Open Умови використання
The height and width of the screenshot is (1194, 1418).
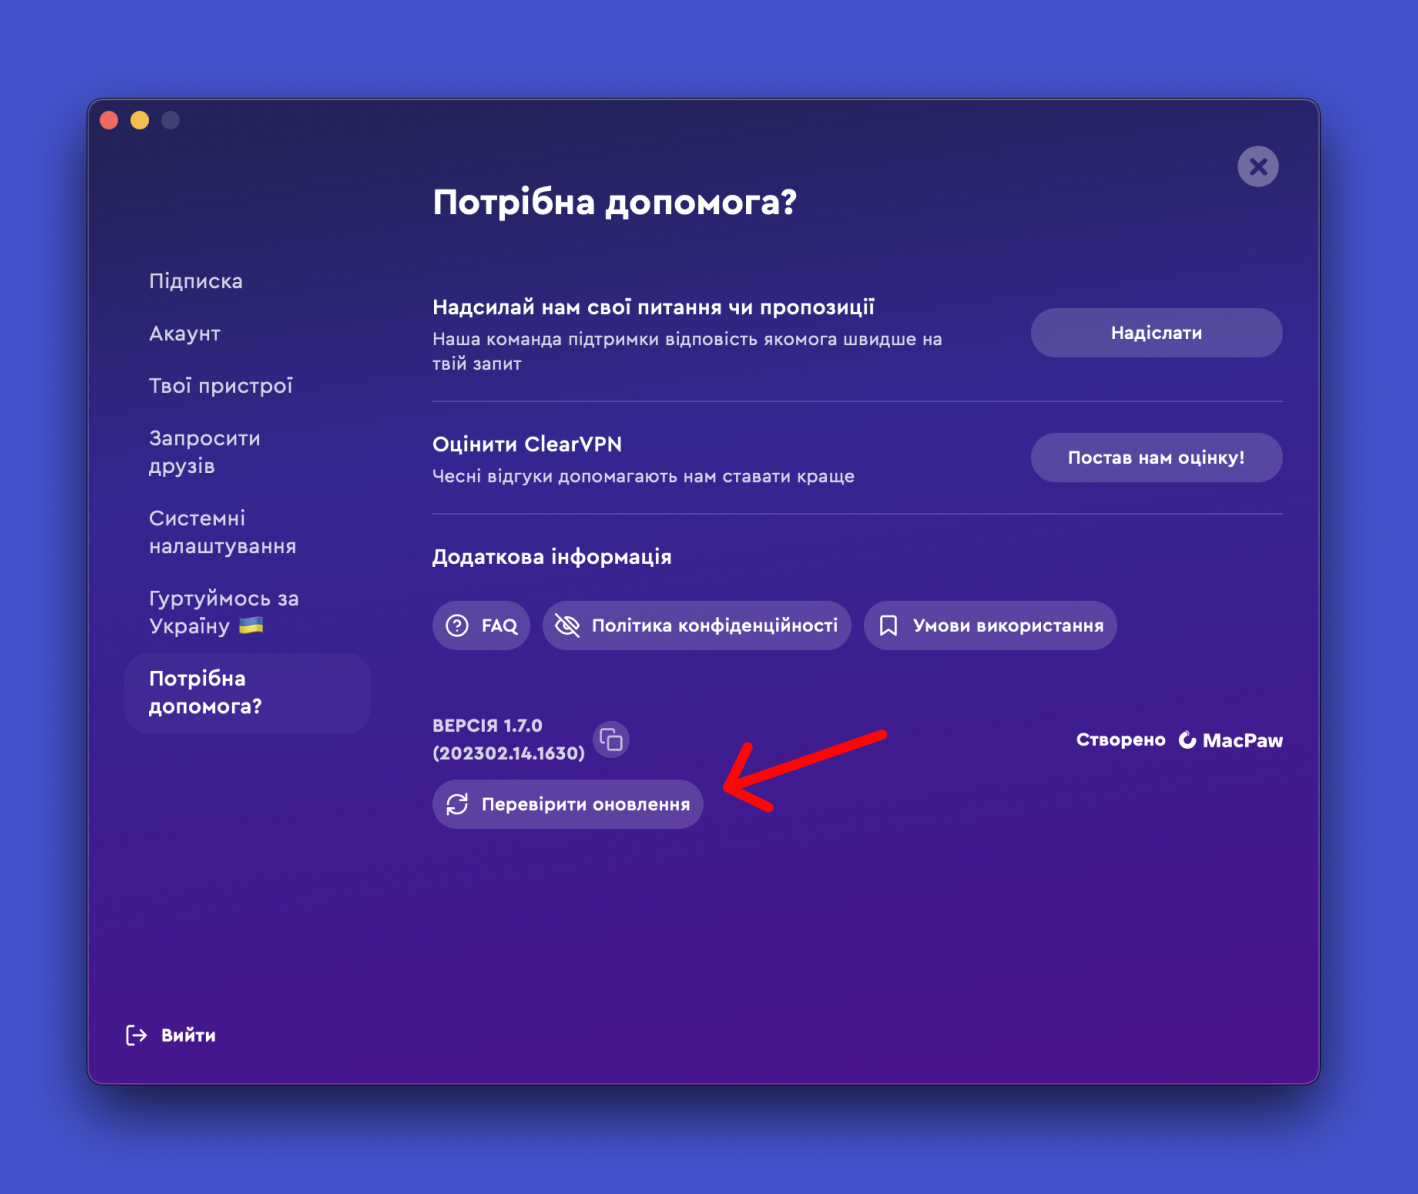990,626
